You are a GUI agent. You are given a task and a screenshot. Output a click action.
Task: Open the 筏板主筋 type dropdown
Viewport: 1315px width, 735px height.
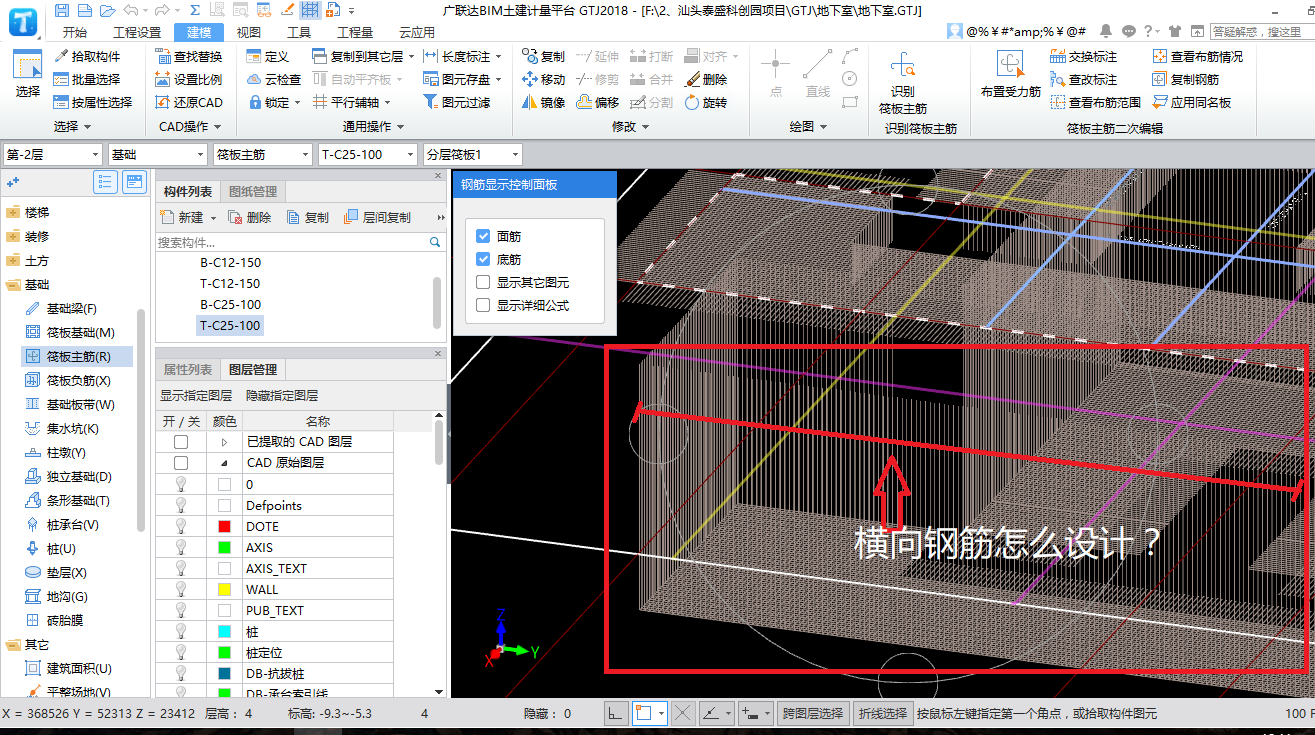263,155
